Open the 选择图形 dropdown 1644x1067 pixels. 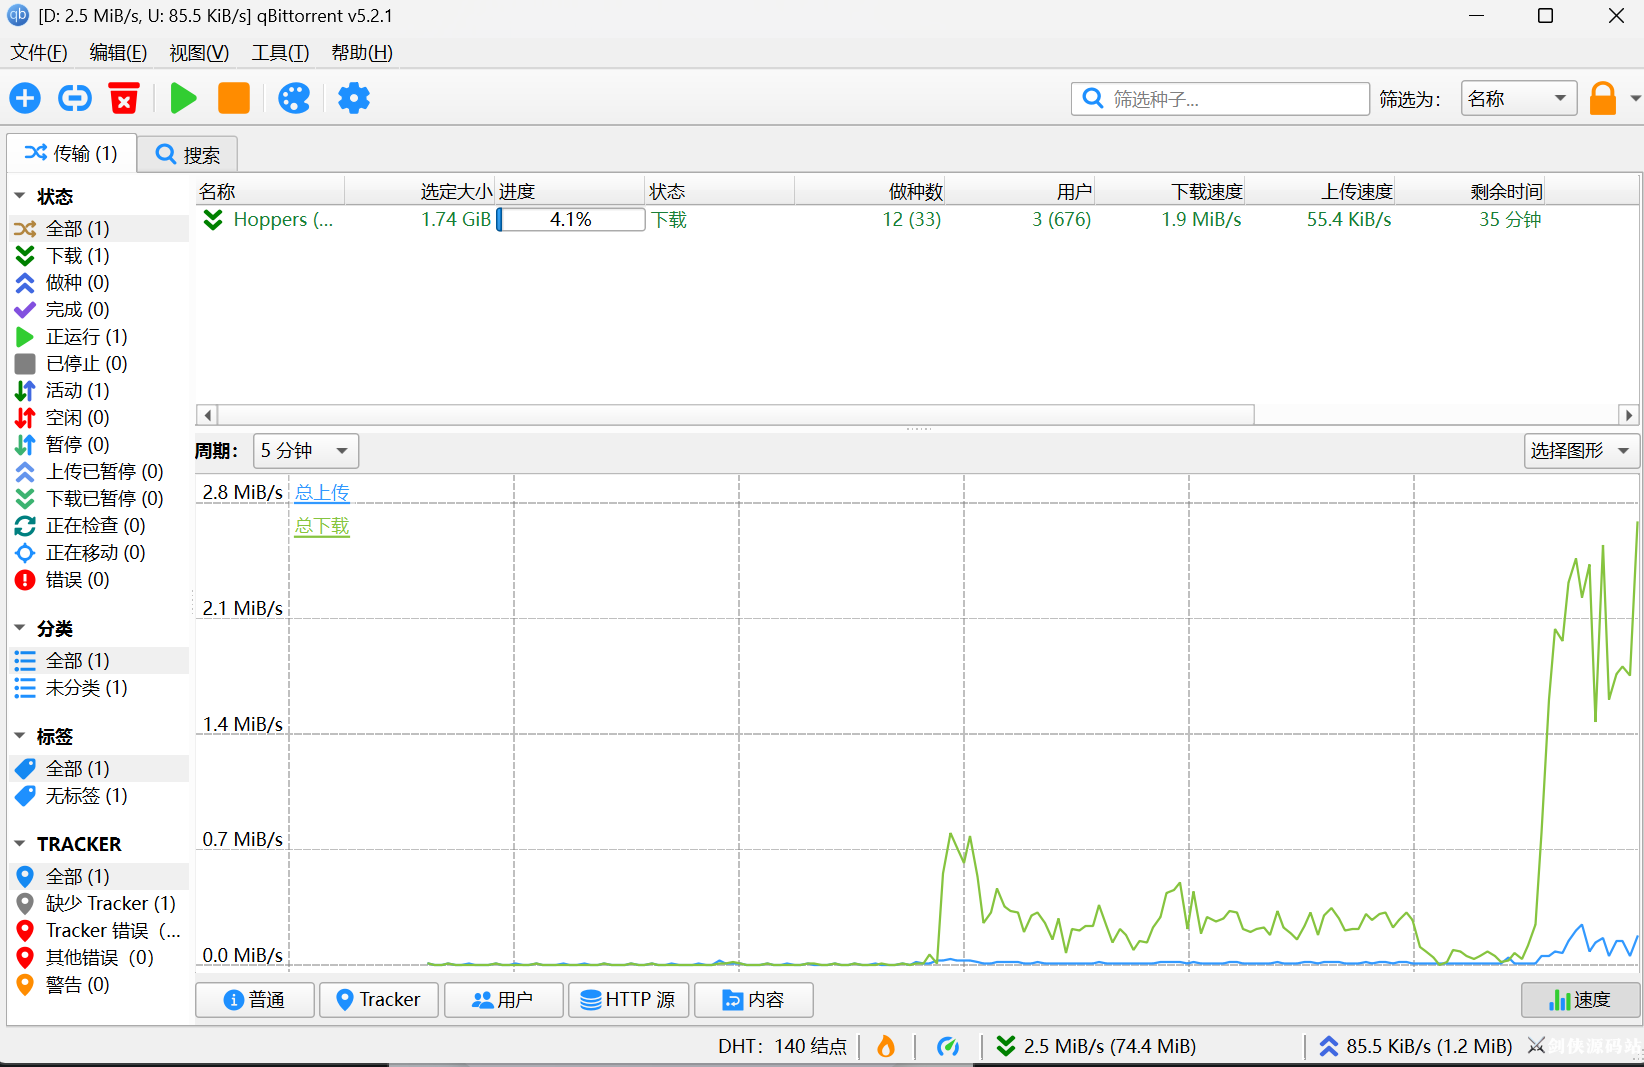[1581, 451]
